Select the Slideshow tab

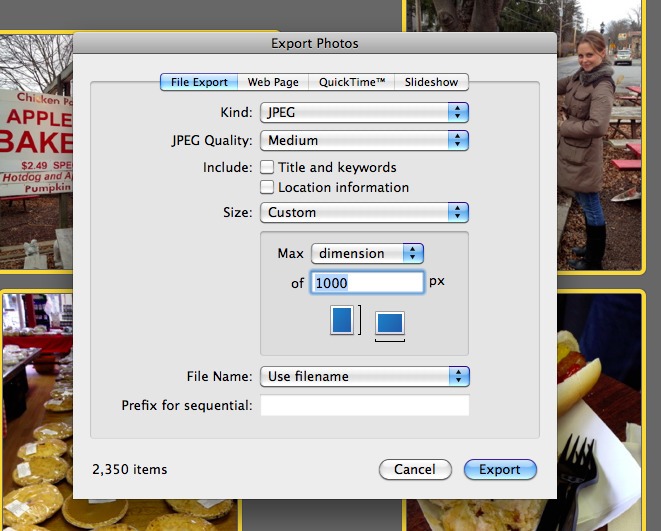tap(431, 82)
